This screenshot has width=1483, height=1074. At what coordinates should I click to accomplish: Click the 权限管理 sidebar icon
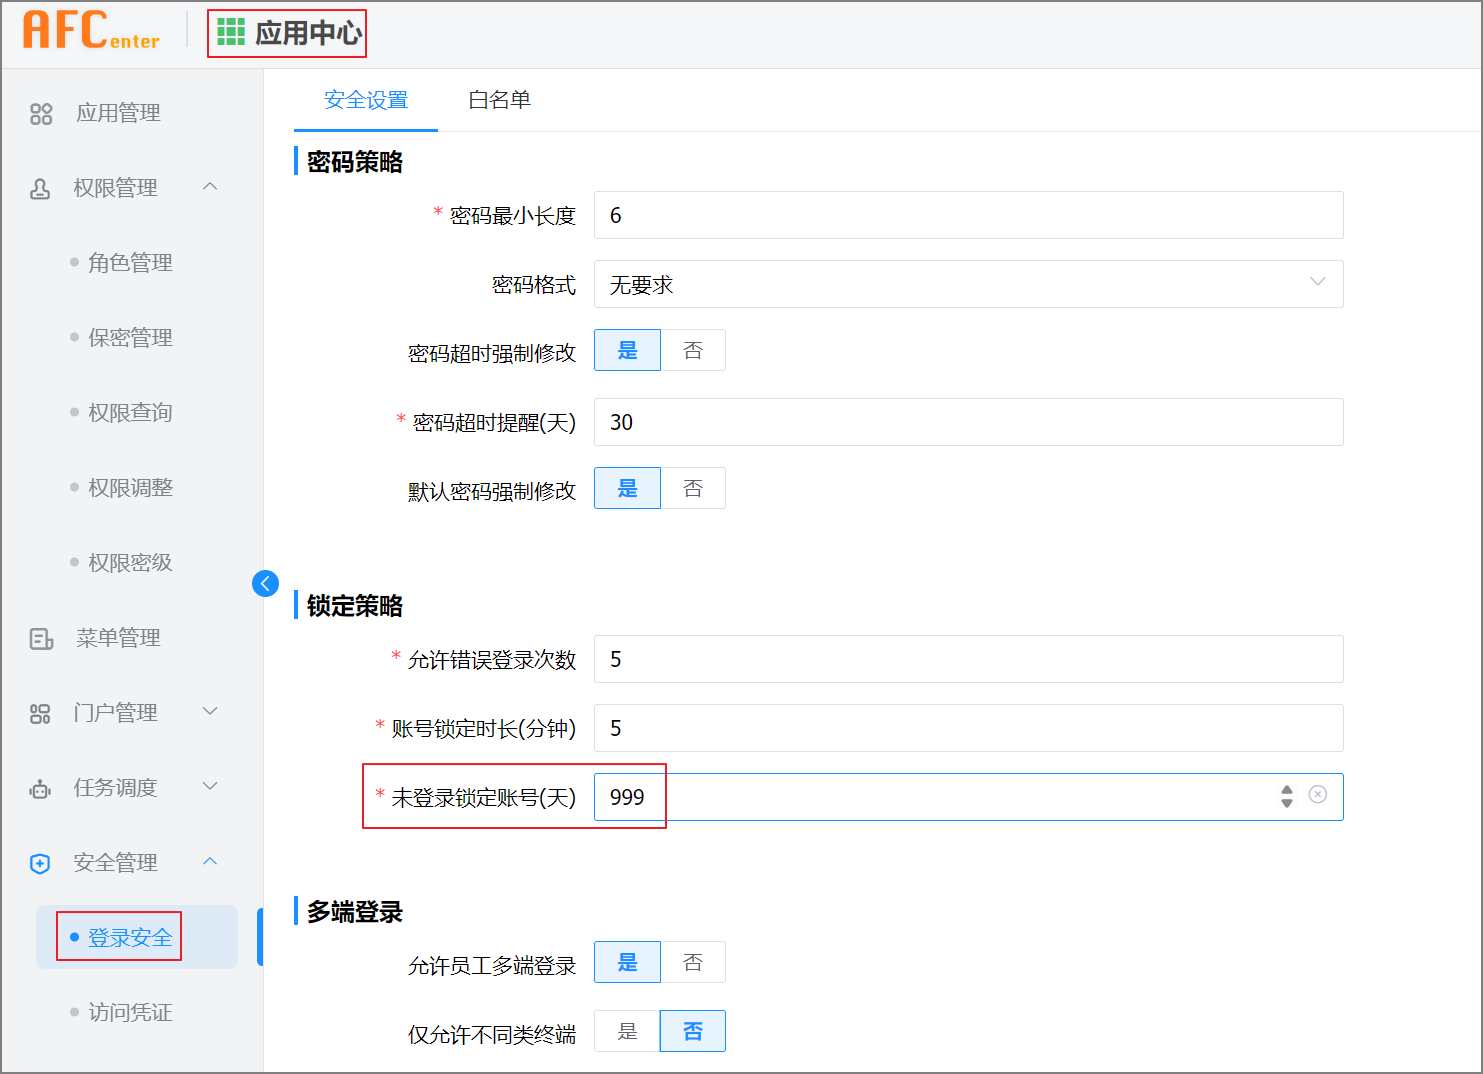point(40,187)
